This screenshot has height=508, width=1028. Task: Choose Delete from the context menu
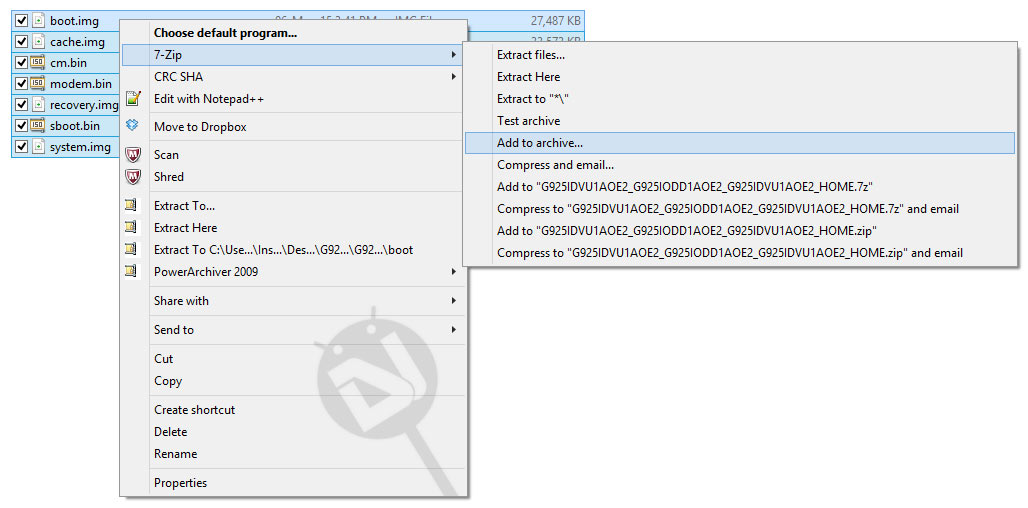(x=170, y=432)
